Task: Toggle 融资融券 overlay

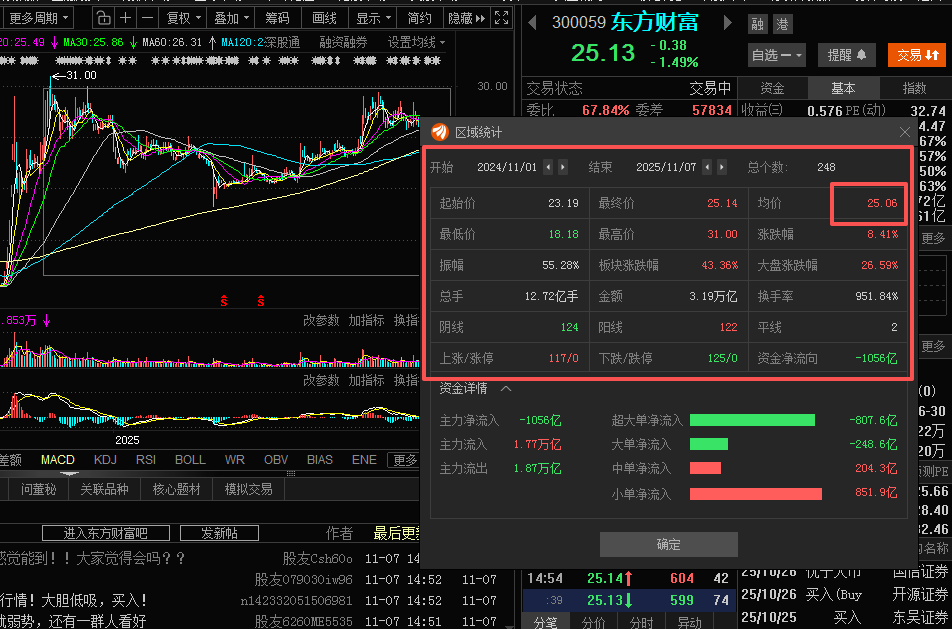Action: (344, 42)
